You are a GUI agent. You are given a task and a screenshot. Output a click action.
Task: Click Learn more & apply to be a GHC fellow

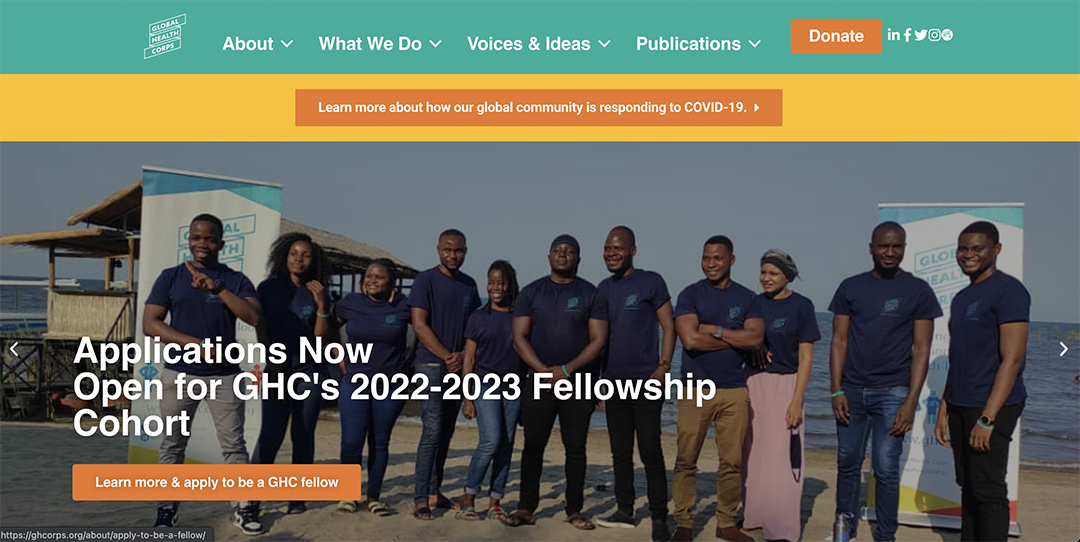coord(217,482)
